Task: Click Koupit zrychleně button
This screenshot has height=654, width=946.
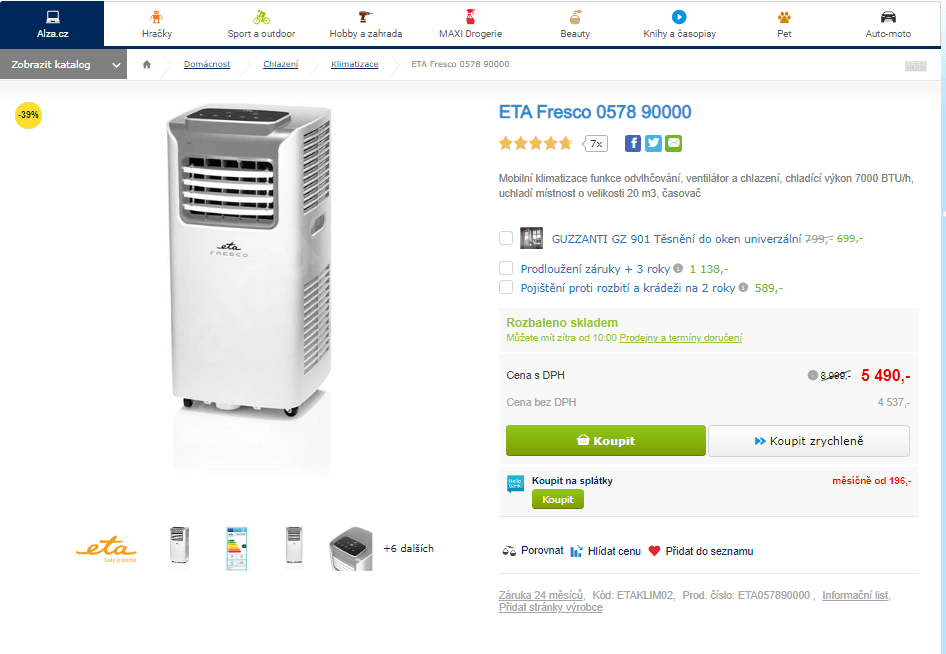Action: 809,441
